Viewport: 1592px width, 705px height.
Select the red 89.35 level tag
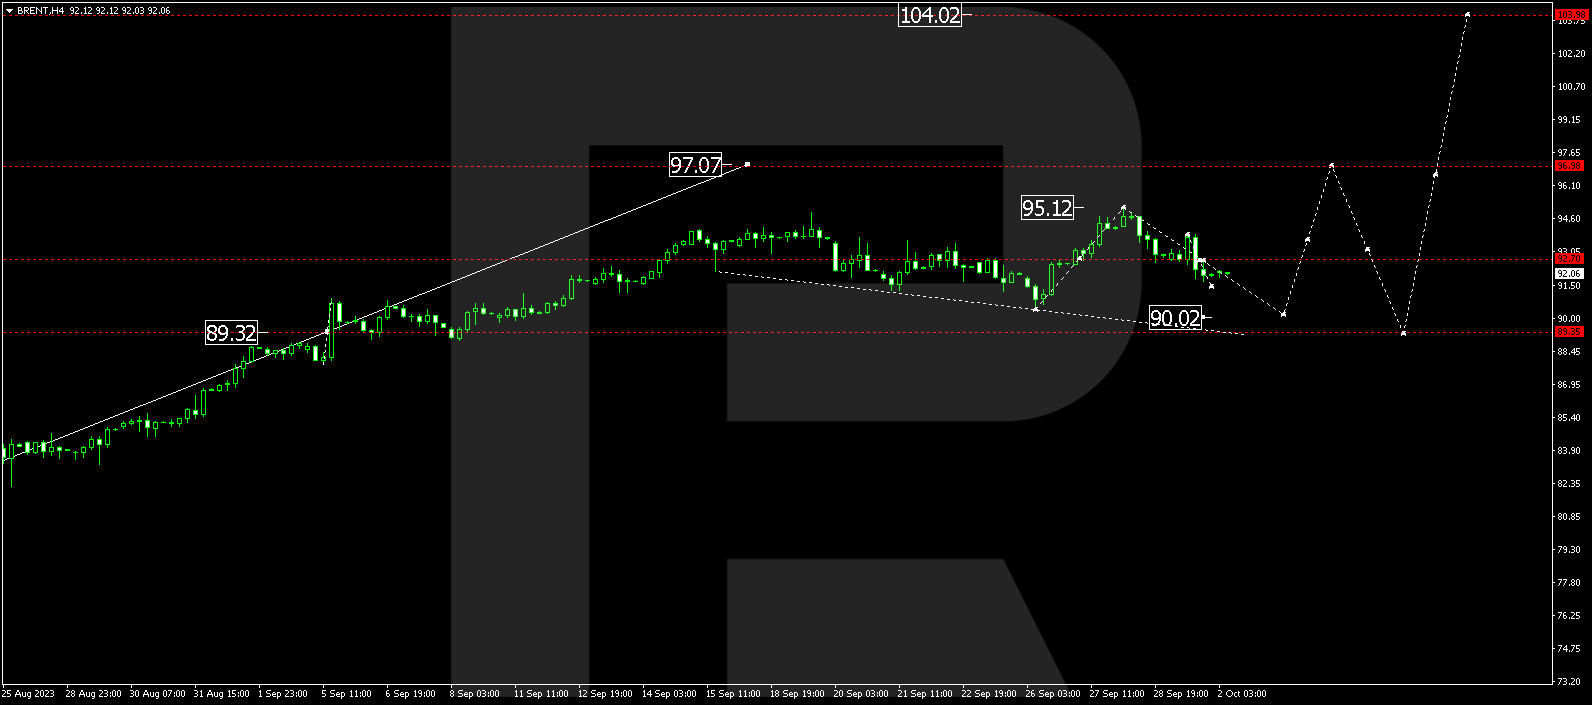coord(1569,332)
